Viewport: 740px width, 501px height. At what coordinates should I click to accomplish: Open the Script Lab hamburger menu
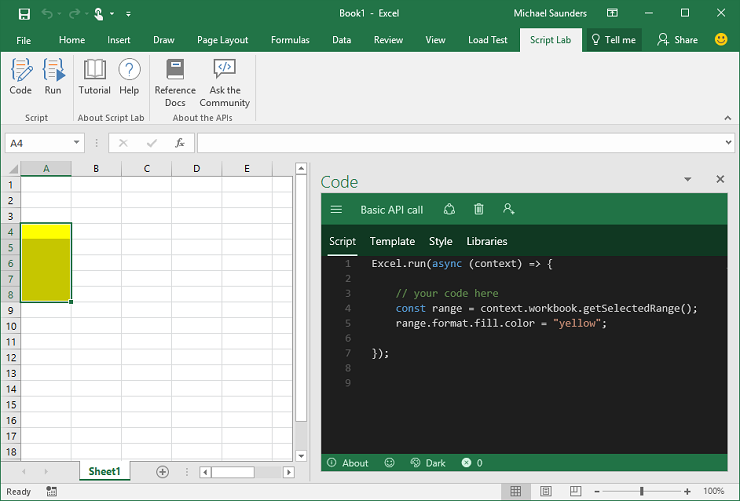tap(336, 209)
